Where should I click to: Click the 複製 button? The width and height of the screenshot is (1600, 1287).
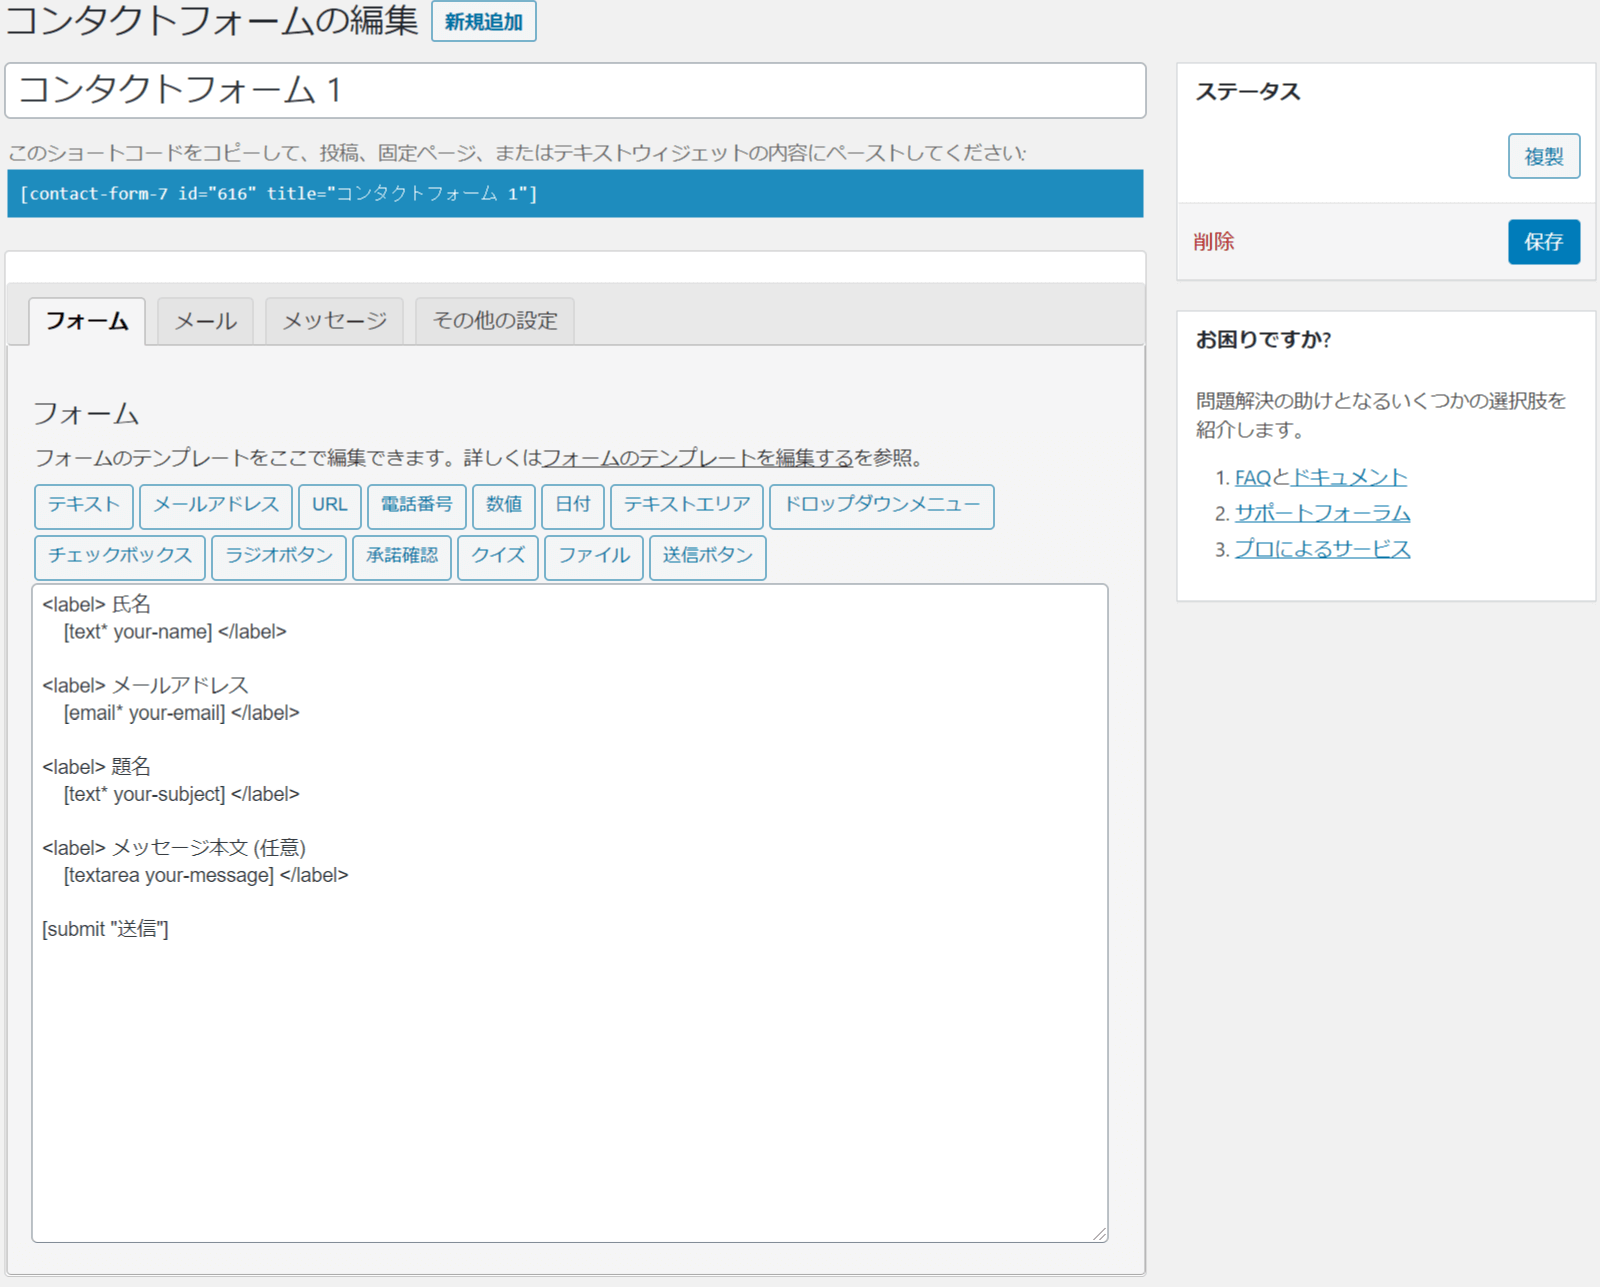(x=1544, y=157)
